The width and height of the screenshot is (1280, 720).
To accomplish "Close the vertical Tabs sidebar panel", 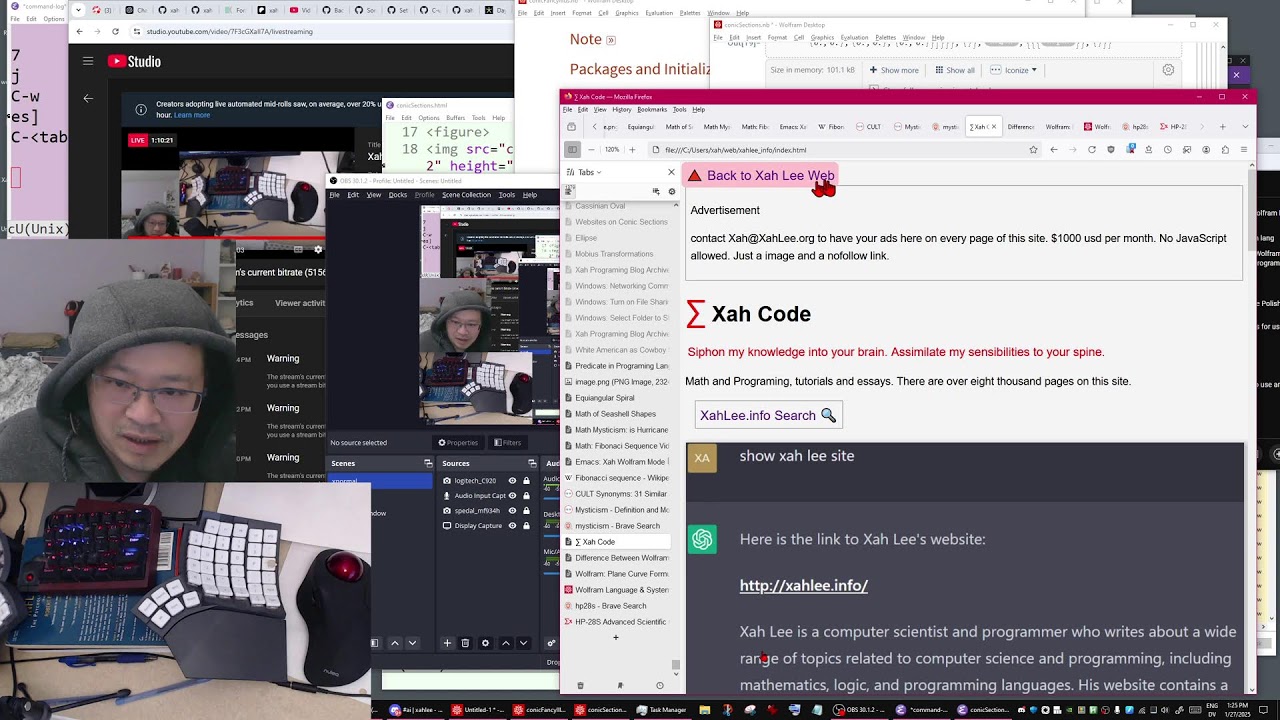I will pos(671,172).
